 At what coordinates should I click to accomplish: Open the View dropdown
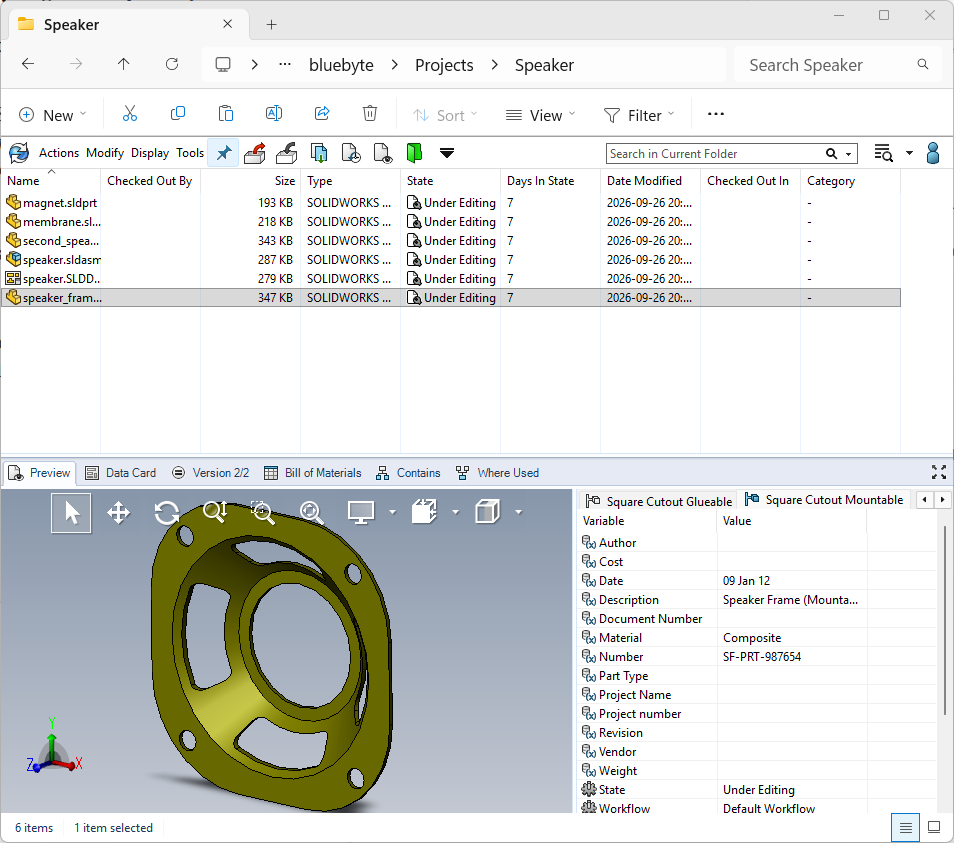point(541,115)
